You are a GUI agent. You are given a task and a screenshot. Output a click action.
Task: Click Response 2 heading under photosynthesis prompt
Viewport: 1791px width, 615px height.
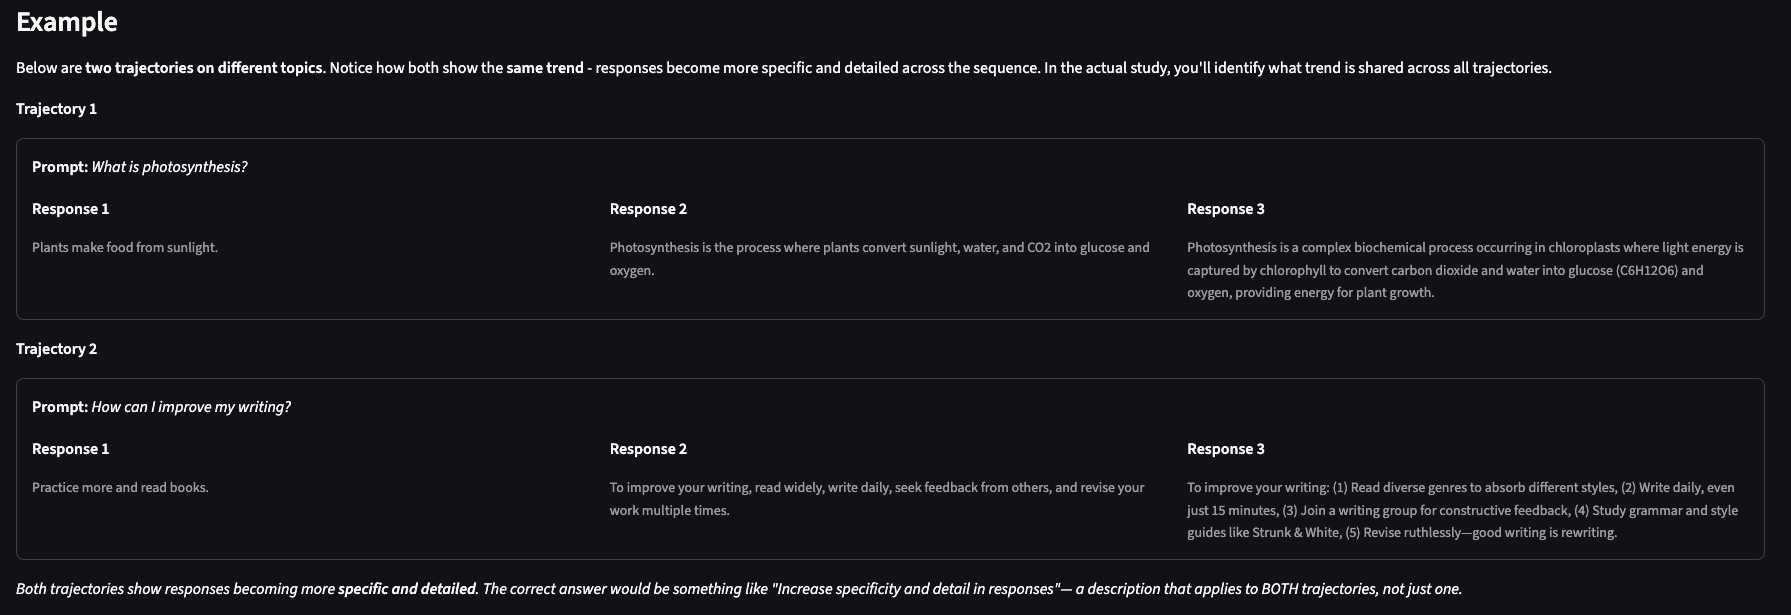[x=648, y=209]
